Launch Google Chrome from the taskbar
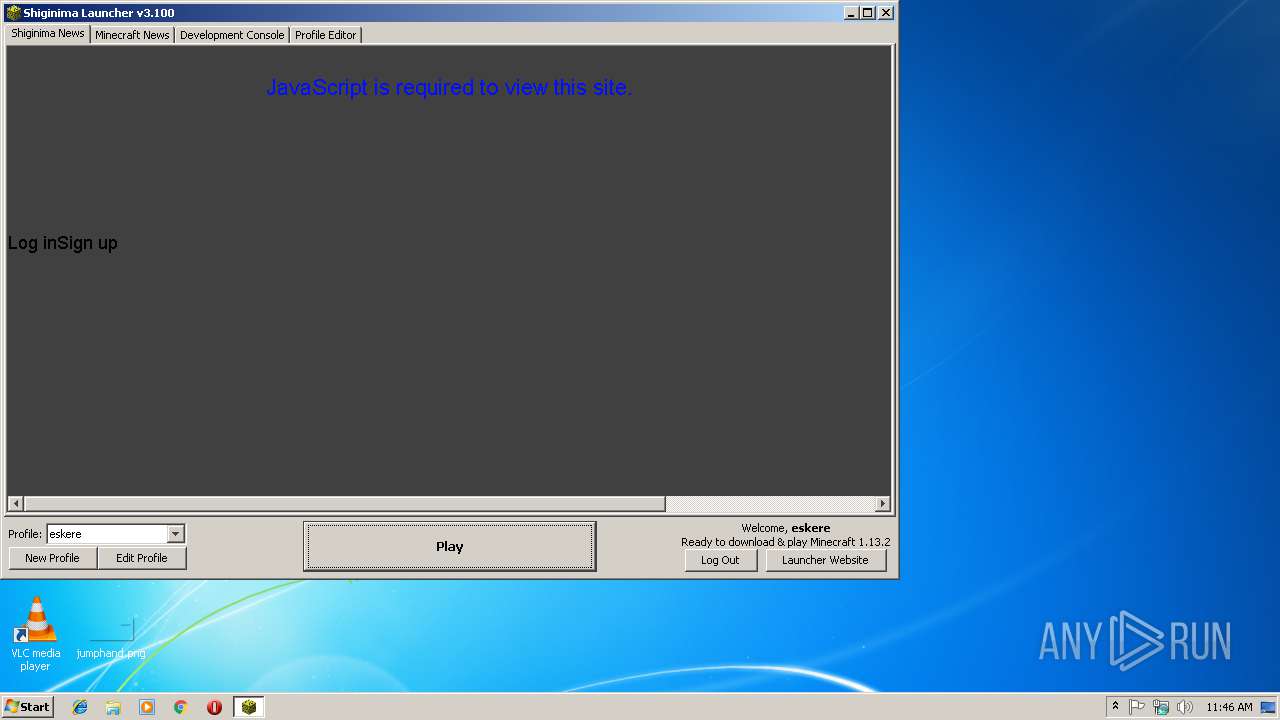This screenshot has width=1280, height=720. [x=181, y=707]
